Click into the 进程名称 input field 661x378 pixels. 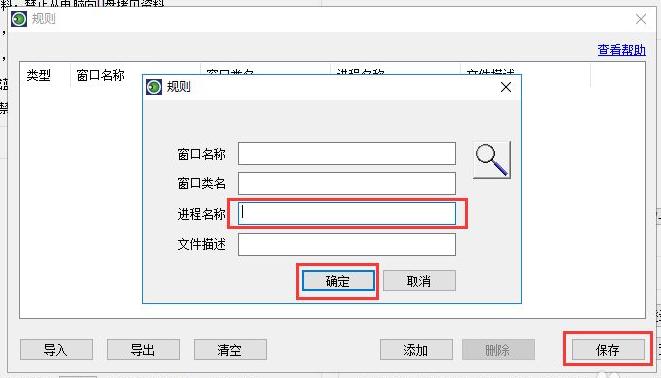coord(347,214)
